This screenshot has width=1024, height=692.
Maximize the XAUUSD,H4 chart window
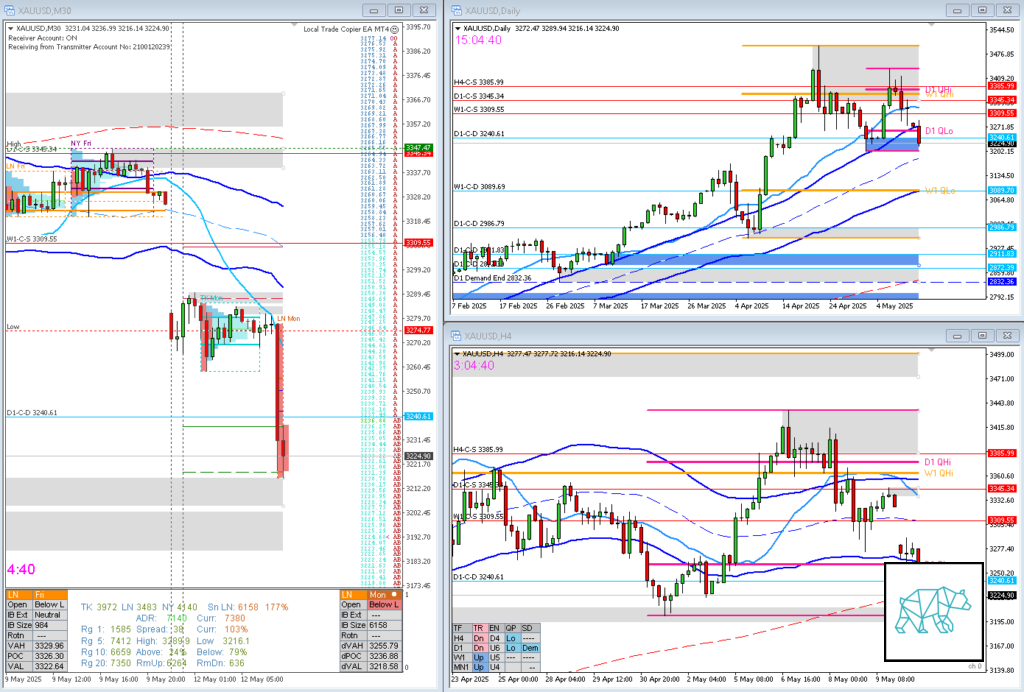[x=982, y=336]
